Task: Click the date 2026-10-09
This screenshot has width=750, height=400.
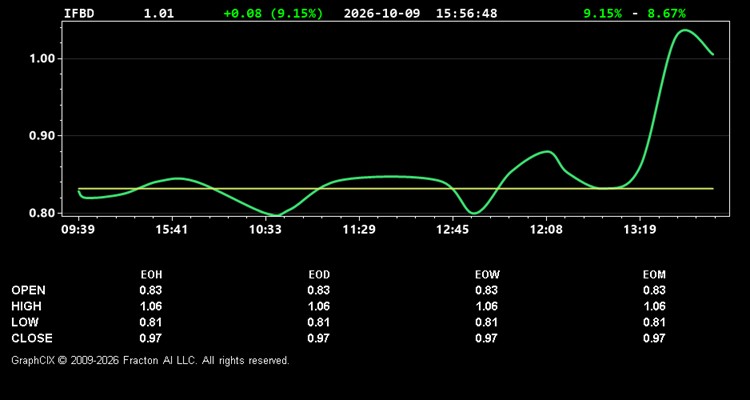Action: coord(382,13)
